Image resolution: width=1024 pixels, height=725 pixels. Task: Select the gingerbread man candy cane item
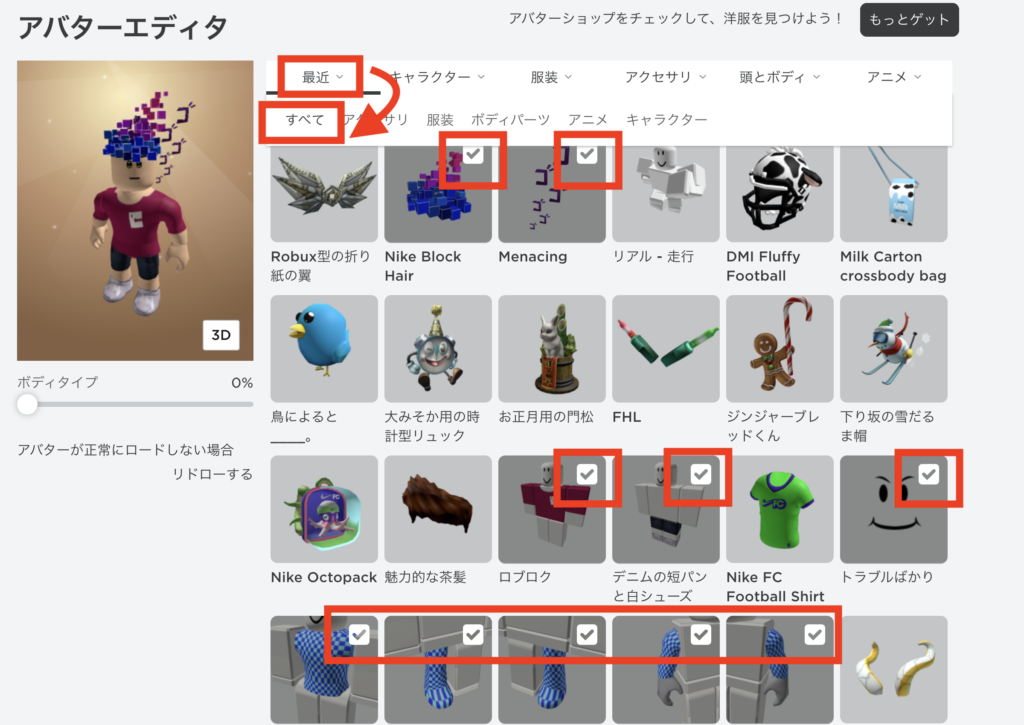pyautogui.click(x=780, y=348)
